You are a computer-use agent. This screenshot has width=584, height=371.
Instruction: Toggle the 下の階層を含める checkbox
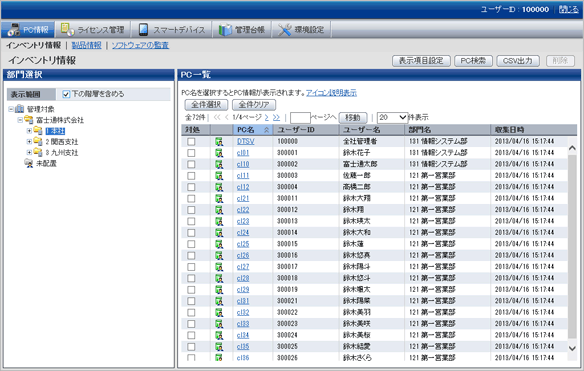(x=66, y=94)
